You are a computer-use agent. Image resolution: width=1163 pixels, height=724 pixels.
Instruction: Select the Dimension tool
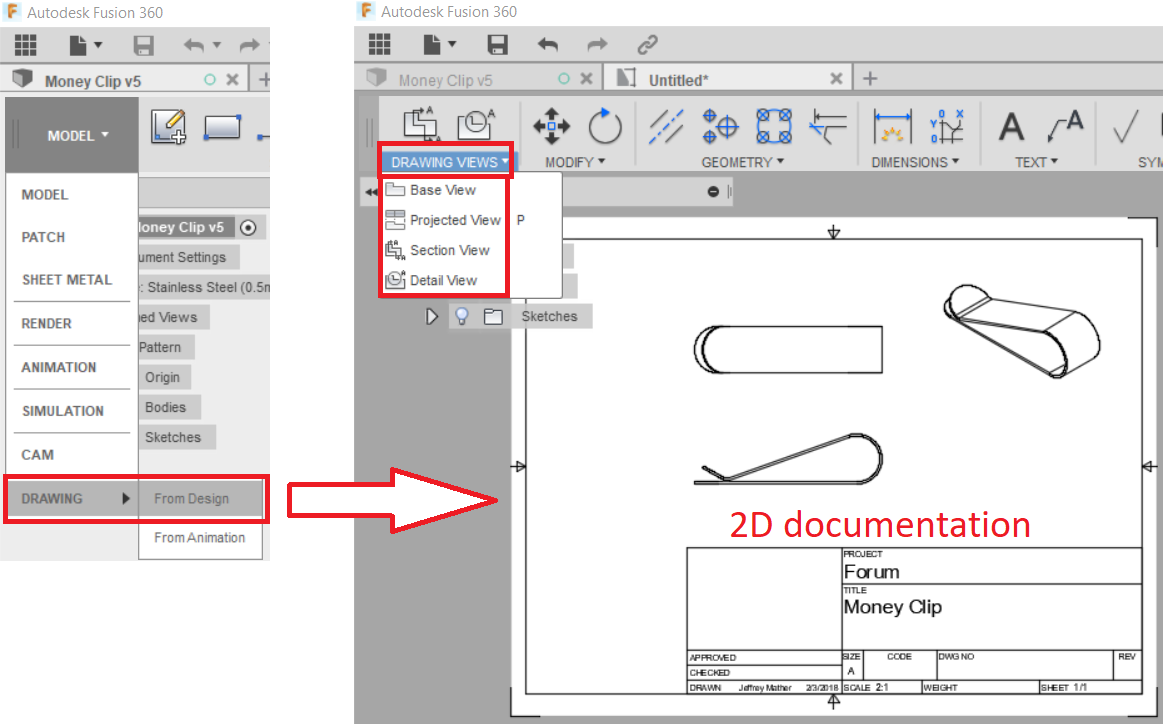click(892, 127)
